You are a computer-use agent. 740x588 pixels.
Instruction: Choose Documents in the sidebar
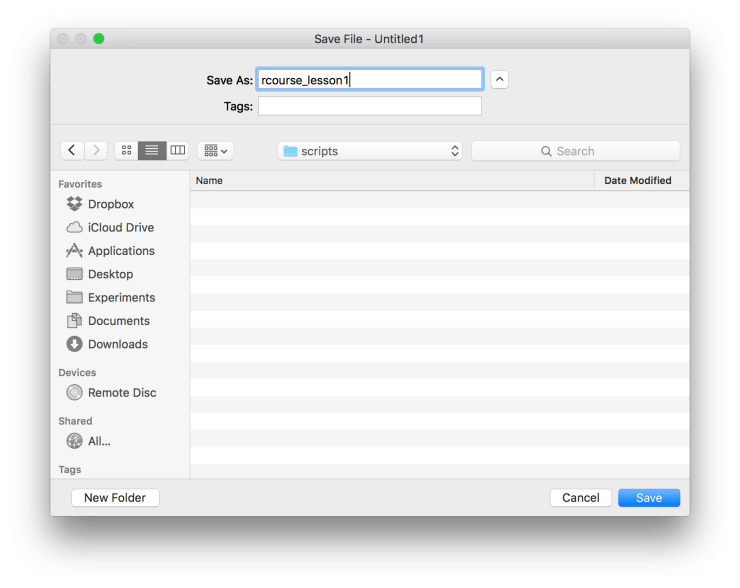click(118, 321)
